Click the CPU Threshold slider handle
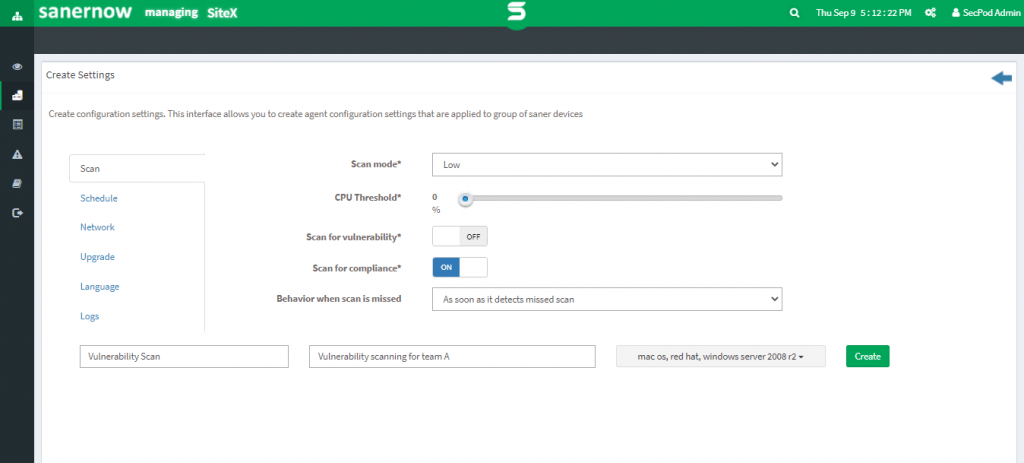The image size is (1024, 463). [x=465, y=198]
